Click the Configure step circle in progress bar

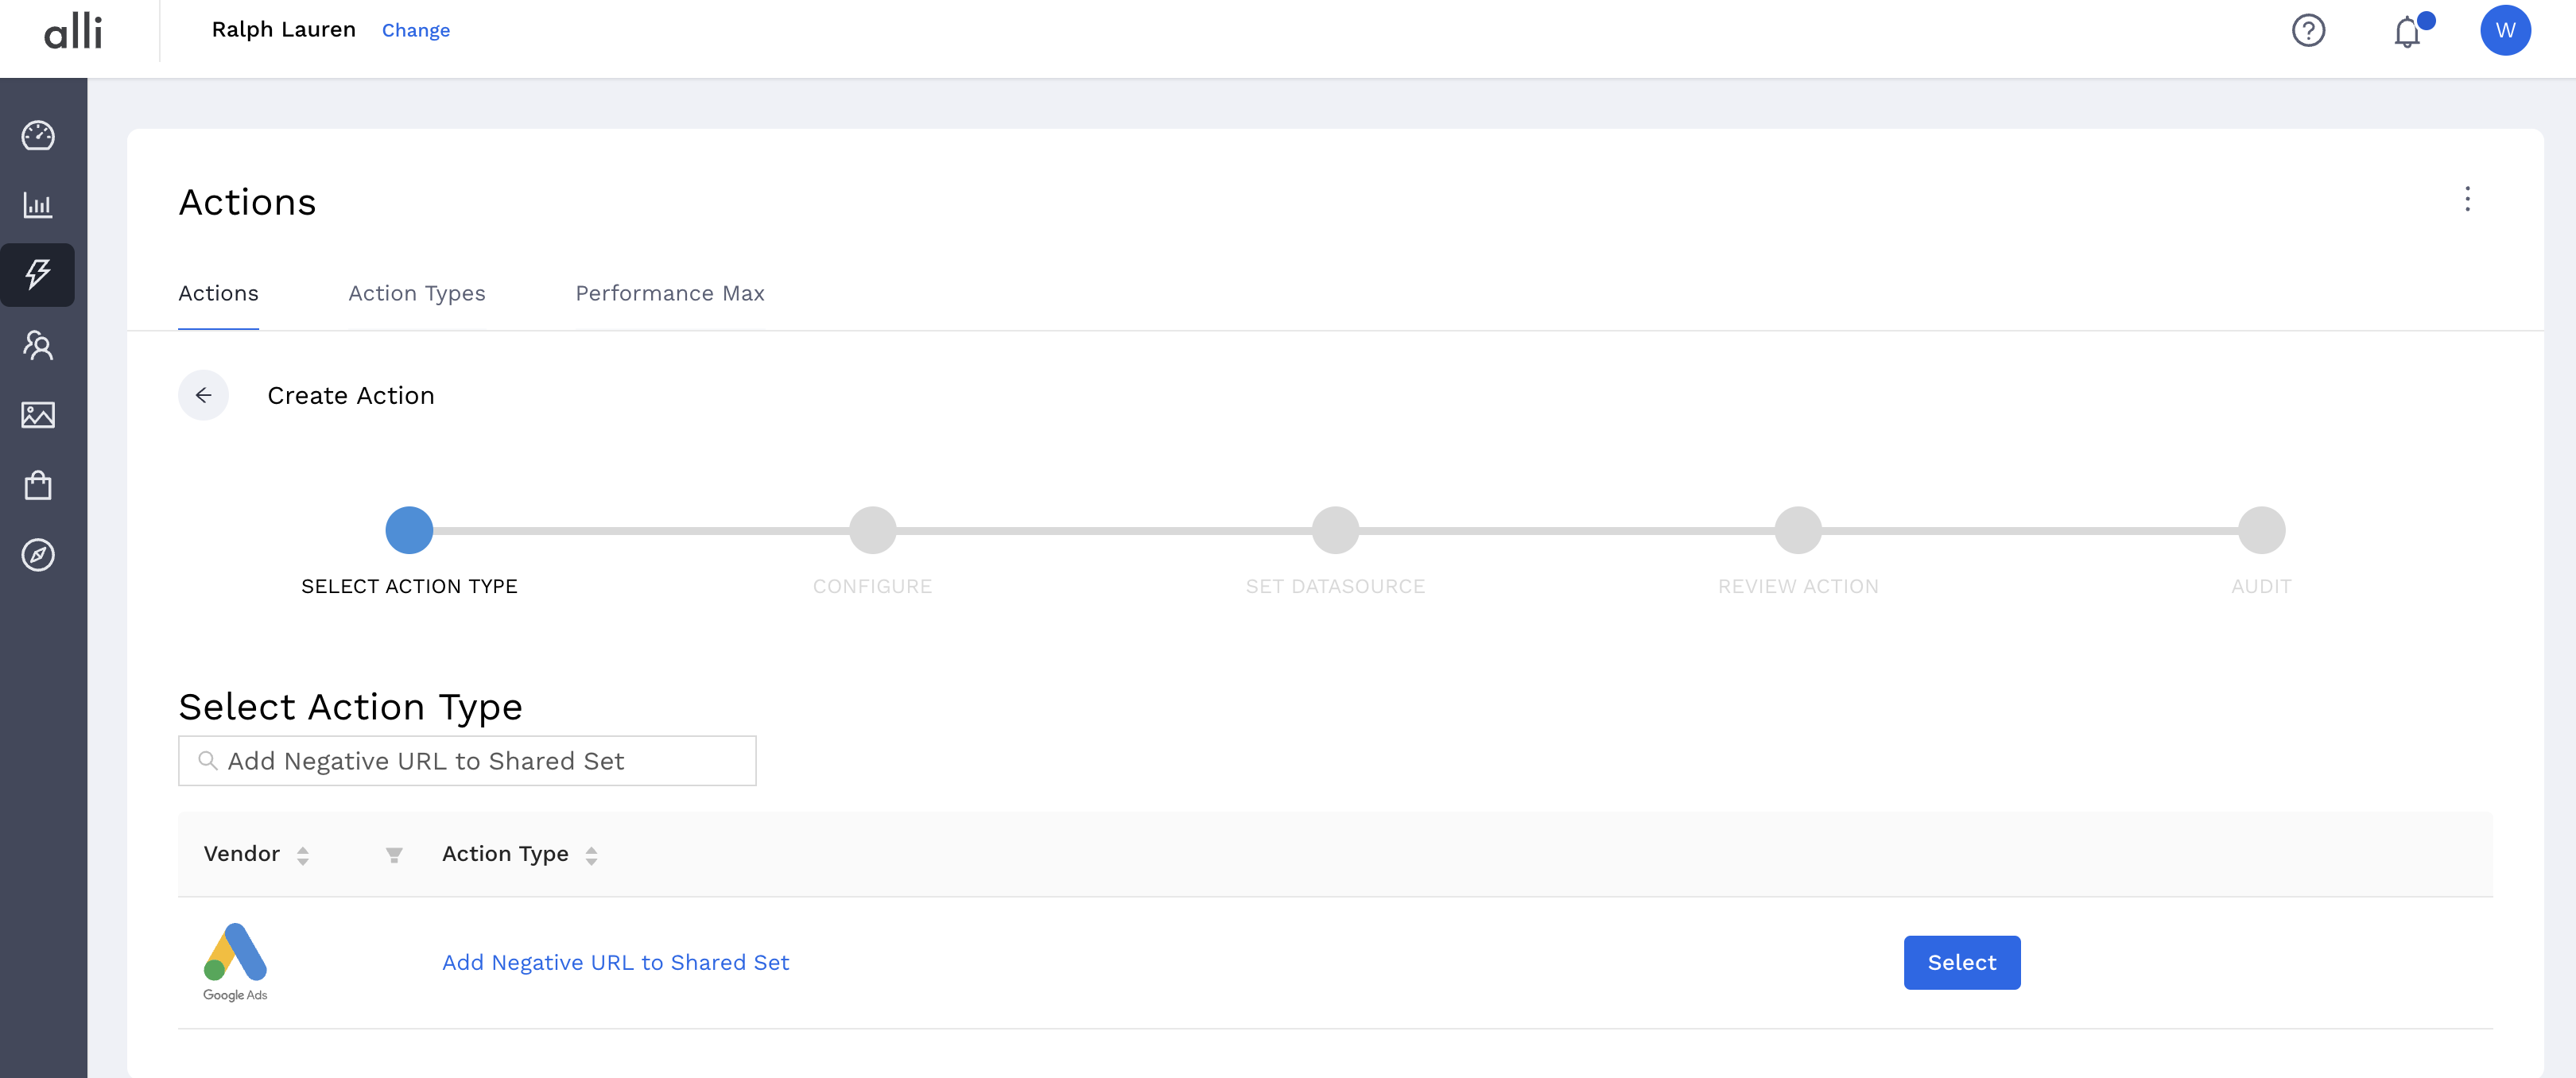coord(872,530)
